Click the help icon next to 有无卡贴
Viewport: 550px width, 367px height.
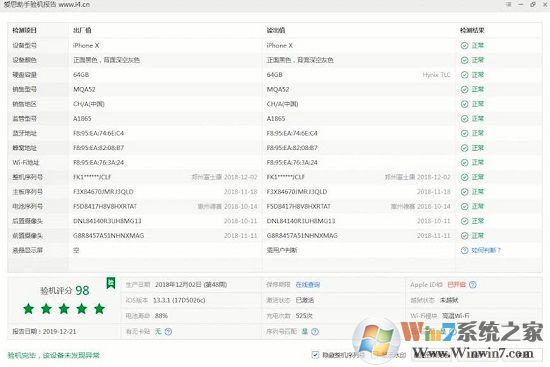pyautogui.click(x=168, y=332)
